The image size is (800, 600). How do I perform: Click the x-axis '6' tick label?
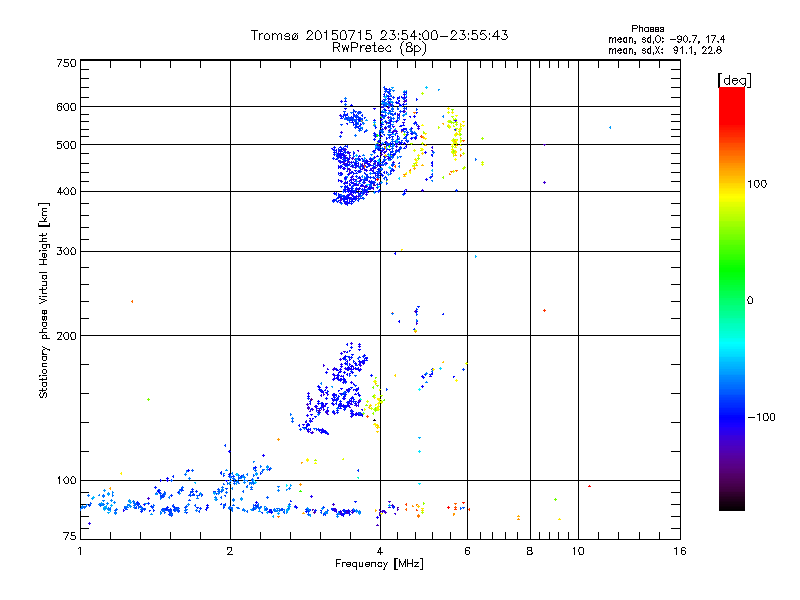(x=467, y=551)
